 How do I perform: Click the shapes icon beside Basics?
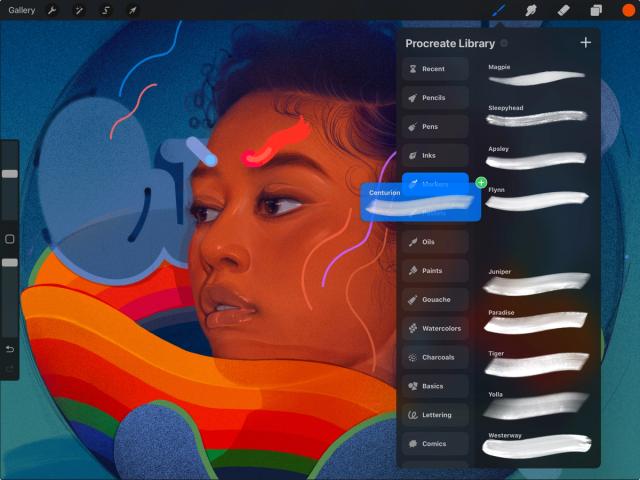click(413, 386)
